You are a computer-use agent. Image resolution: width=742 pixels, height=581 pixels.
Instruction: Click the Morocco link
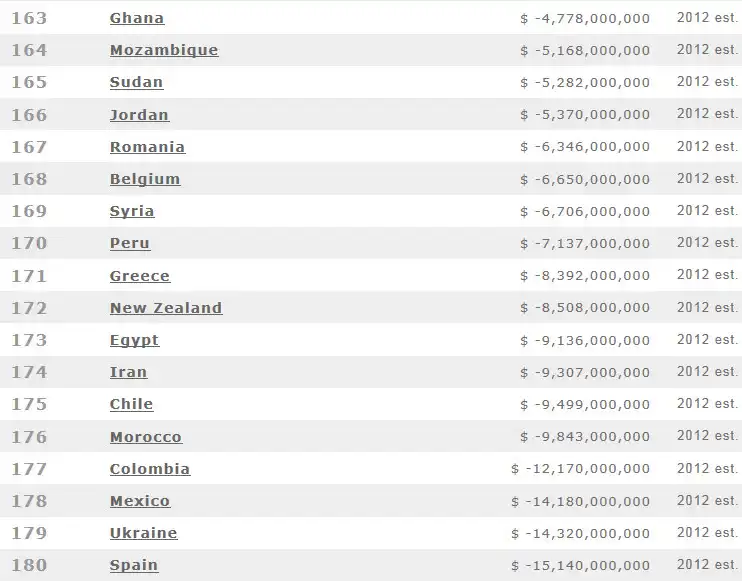pos(146,437)
